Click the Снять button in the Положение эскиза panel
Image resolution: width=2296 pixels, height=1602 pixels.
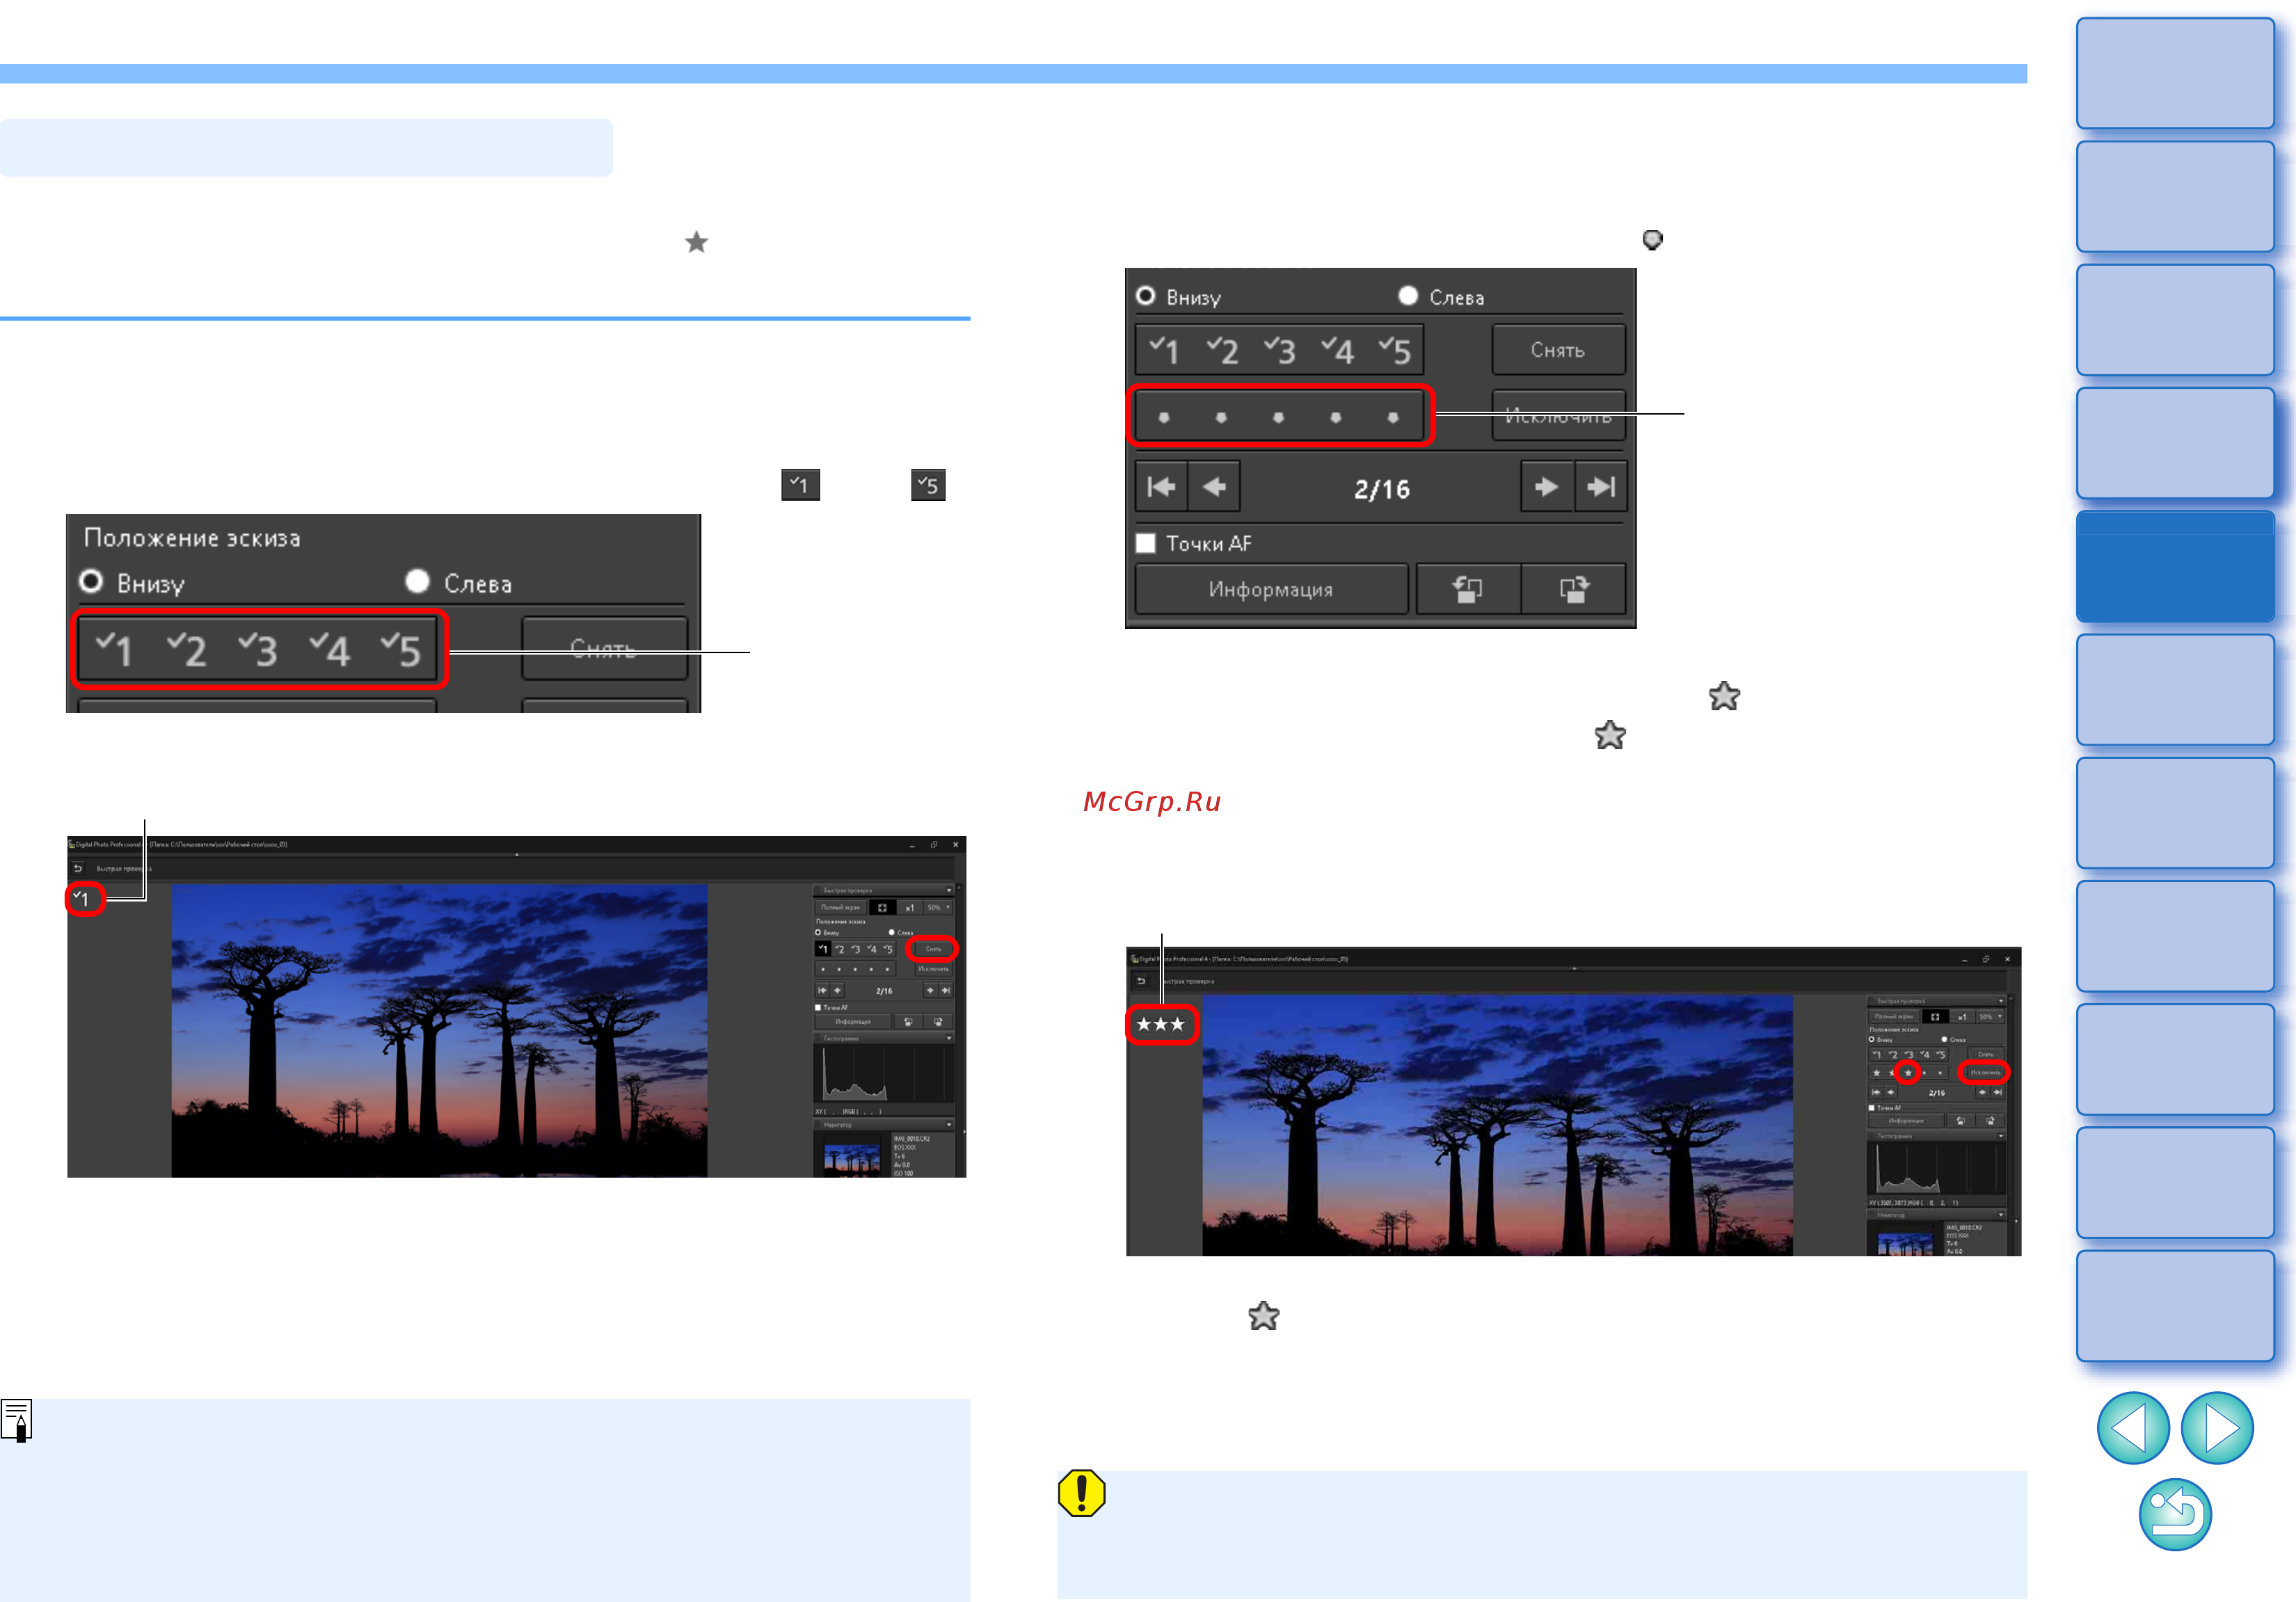point(604,648)
